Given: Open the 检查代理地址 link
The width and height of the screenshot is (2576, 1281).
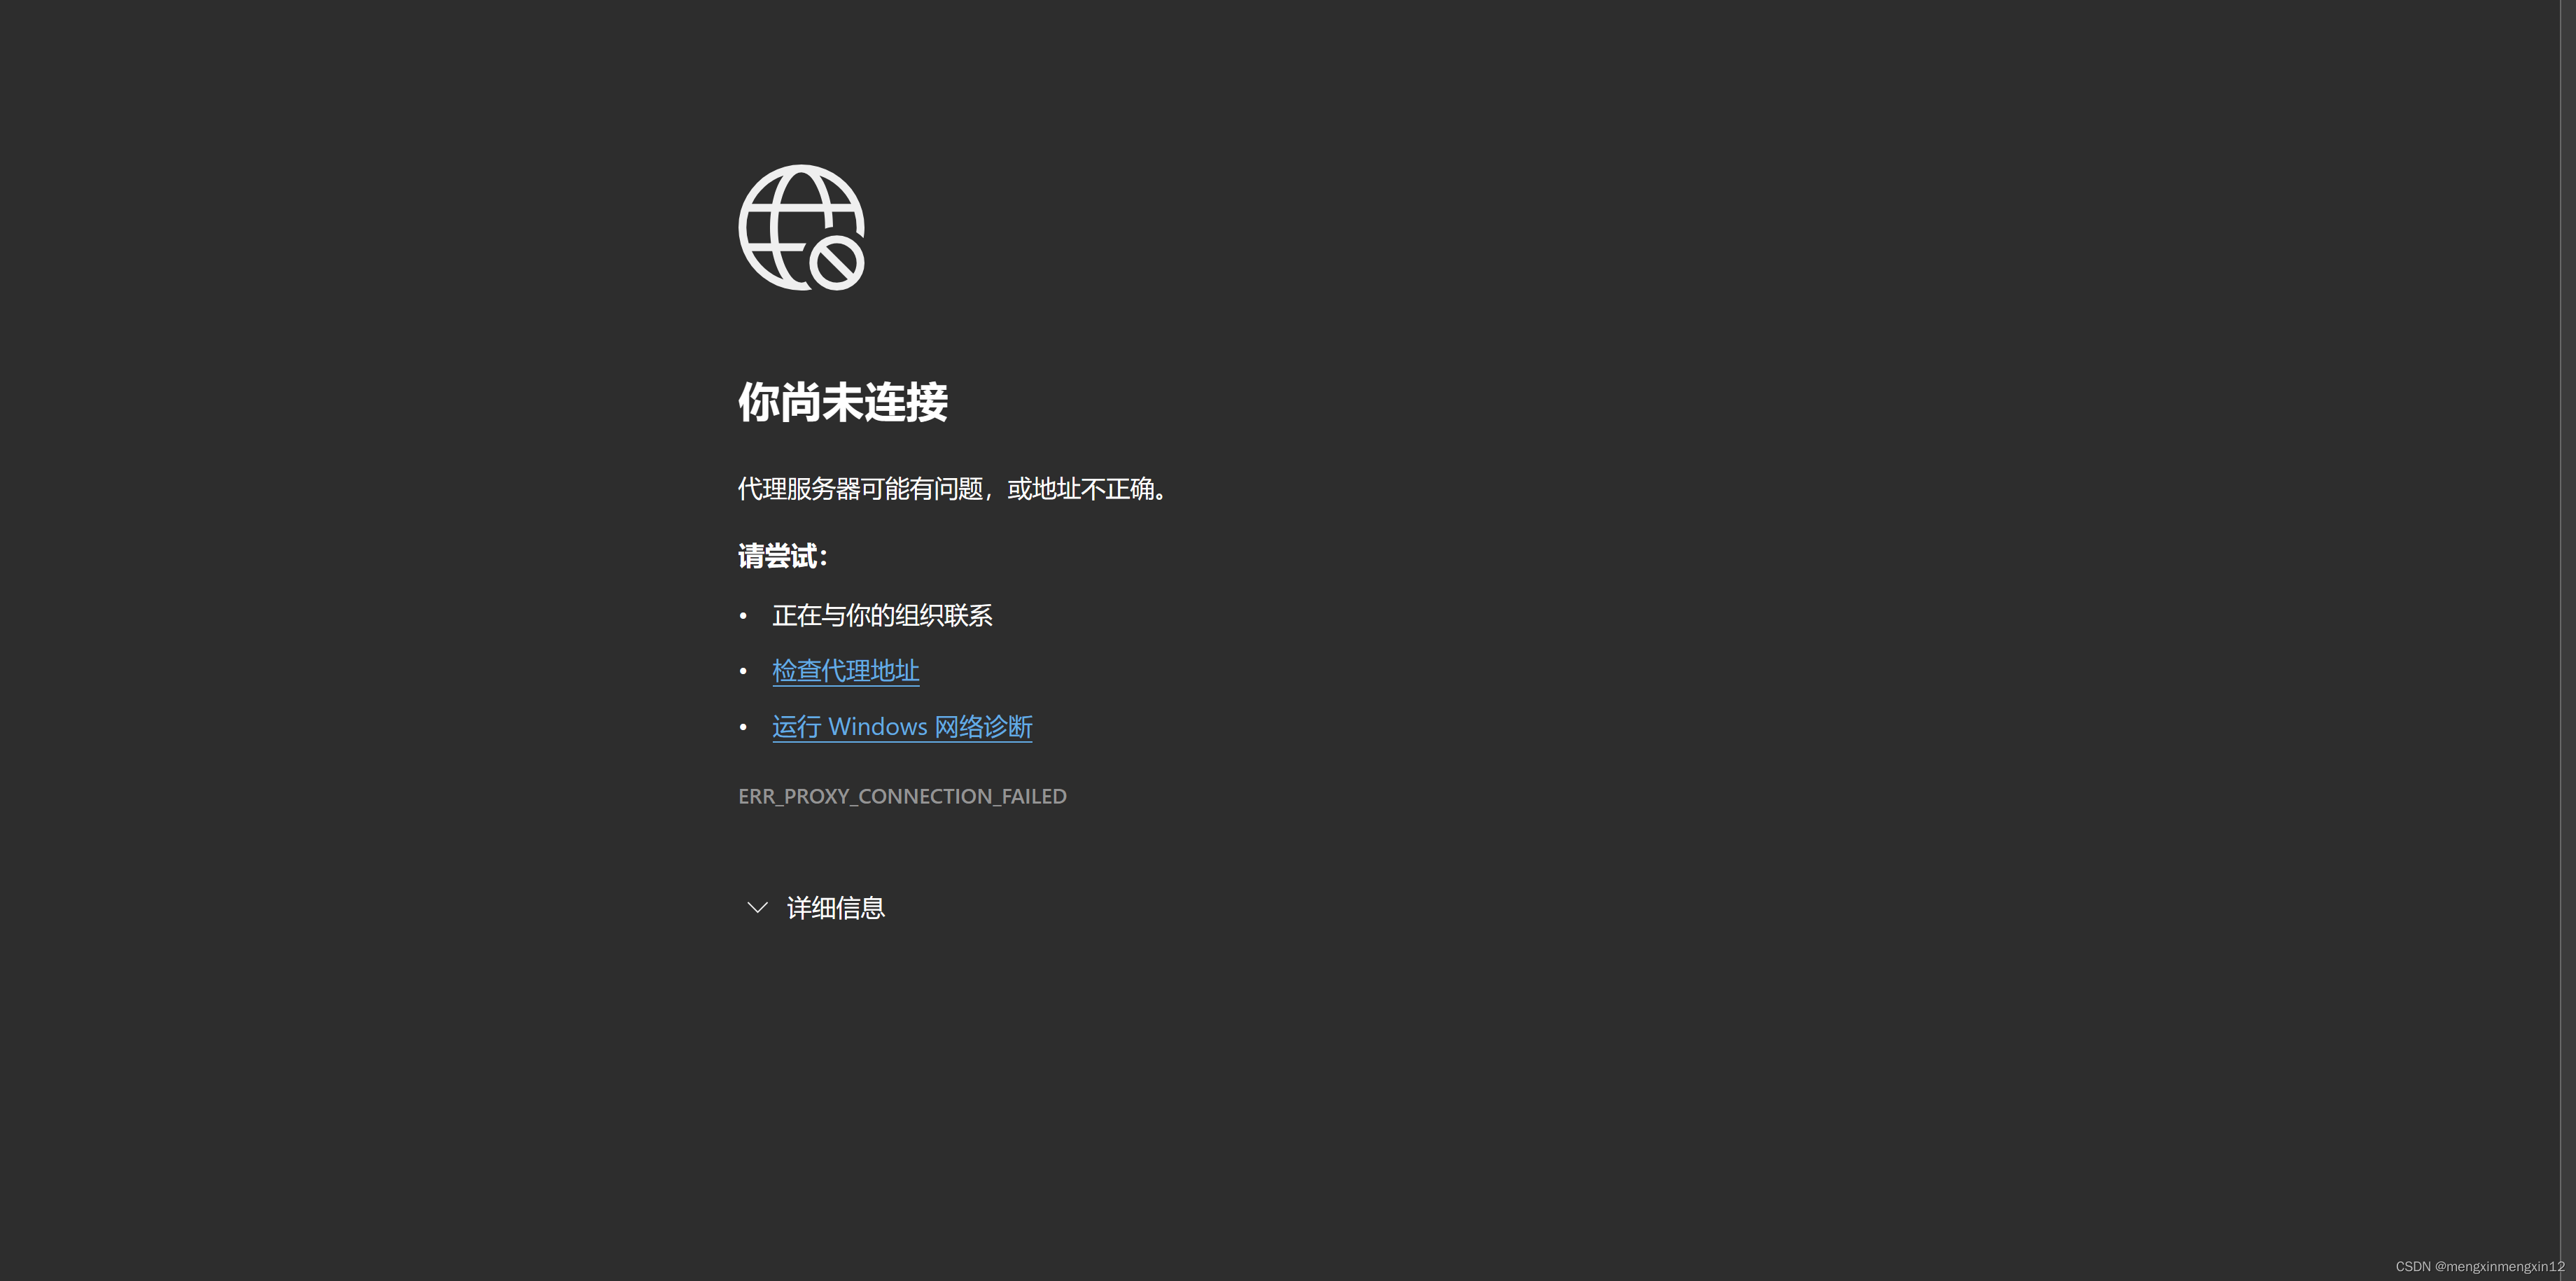Looking at the screenshot, I should 845,671.
